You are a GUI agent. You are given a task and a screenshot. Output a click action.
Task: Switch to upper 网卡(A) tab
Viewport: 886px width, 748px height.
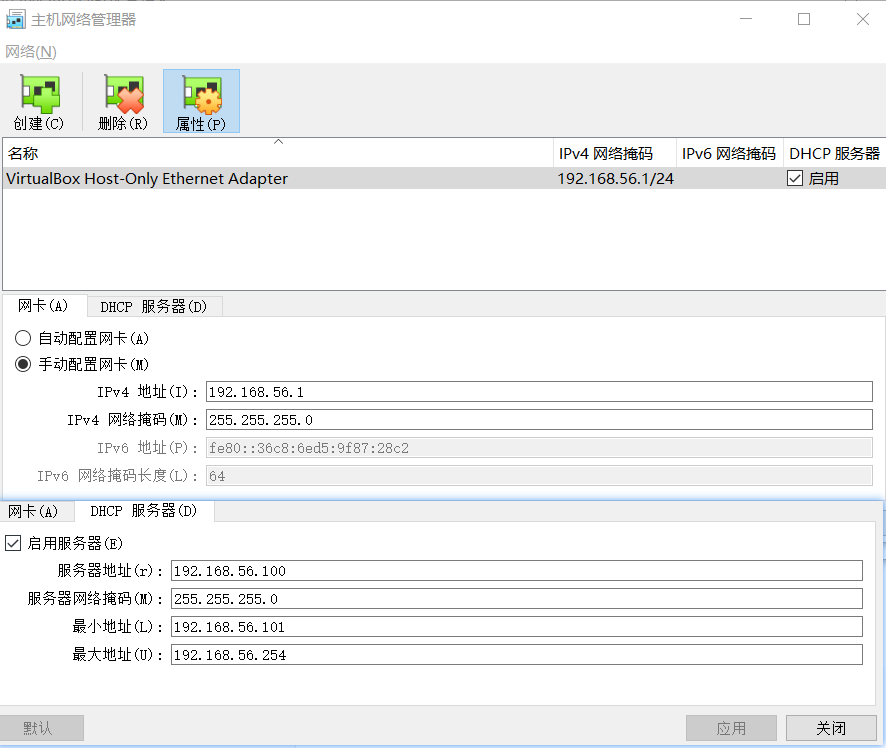tap(44, 306)
